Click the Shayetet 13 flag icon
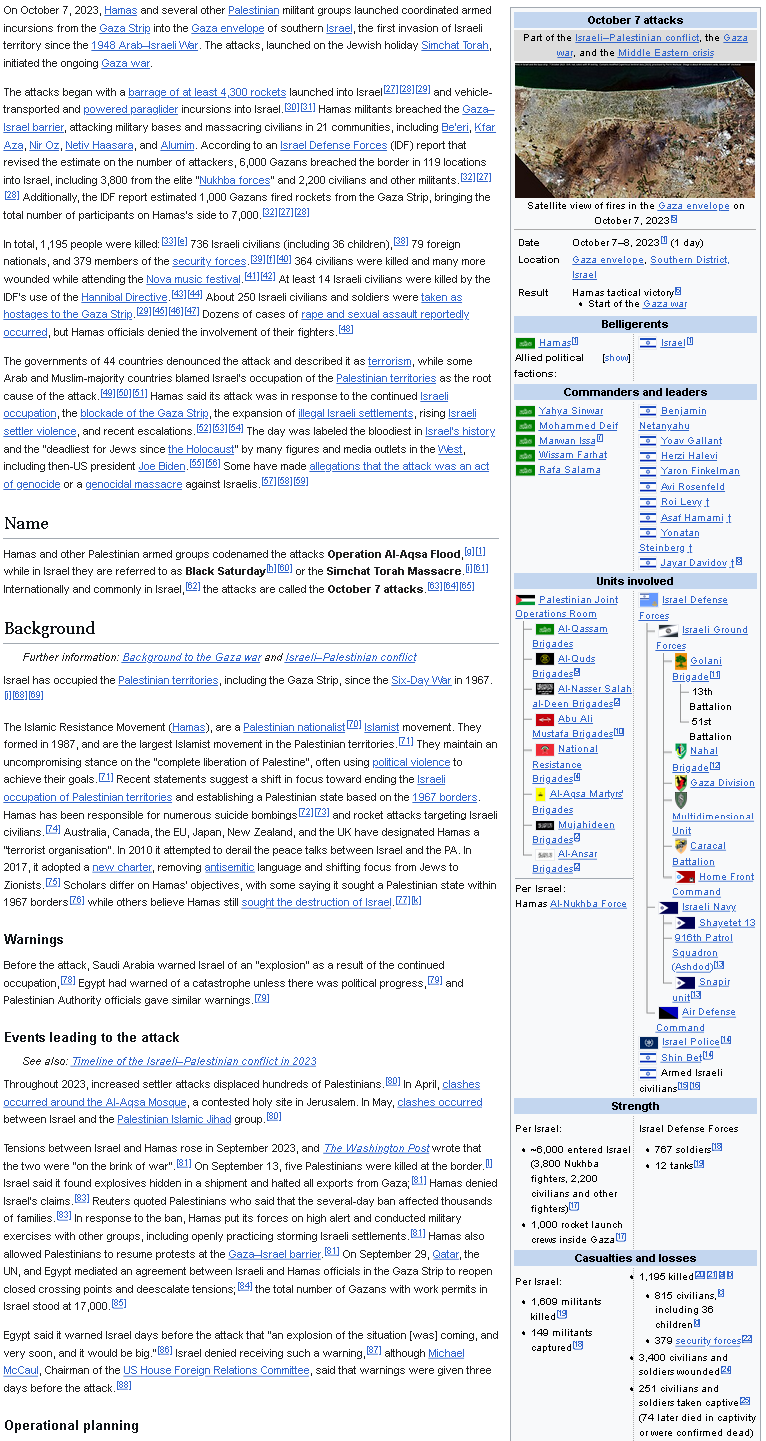 click(x=685, y=923)
